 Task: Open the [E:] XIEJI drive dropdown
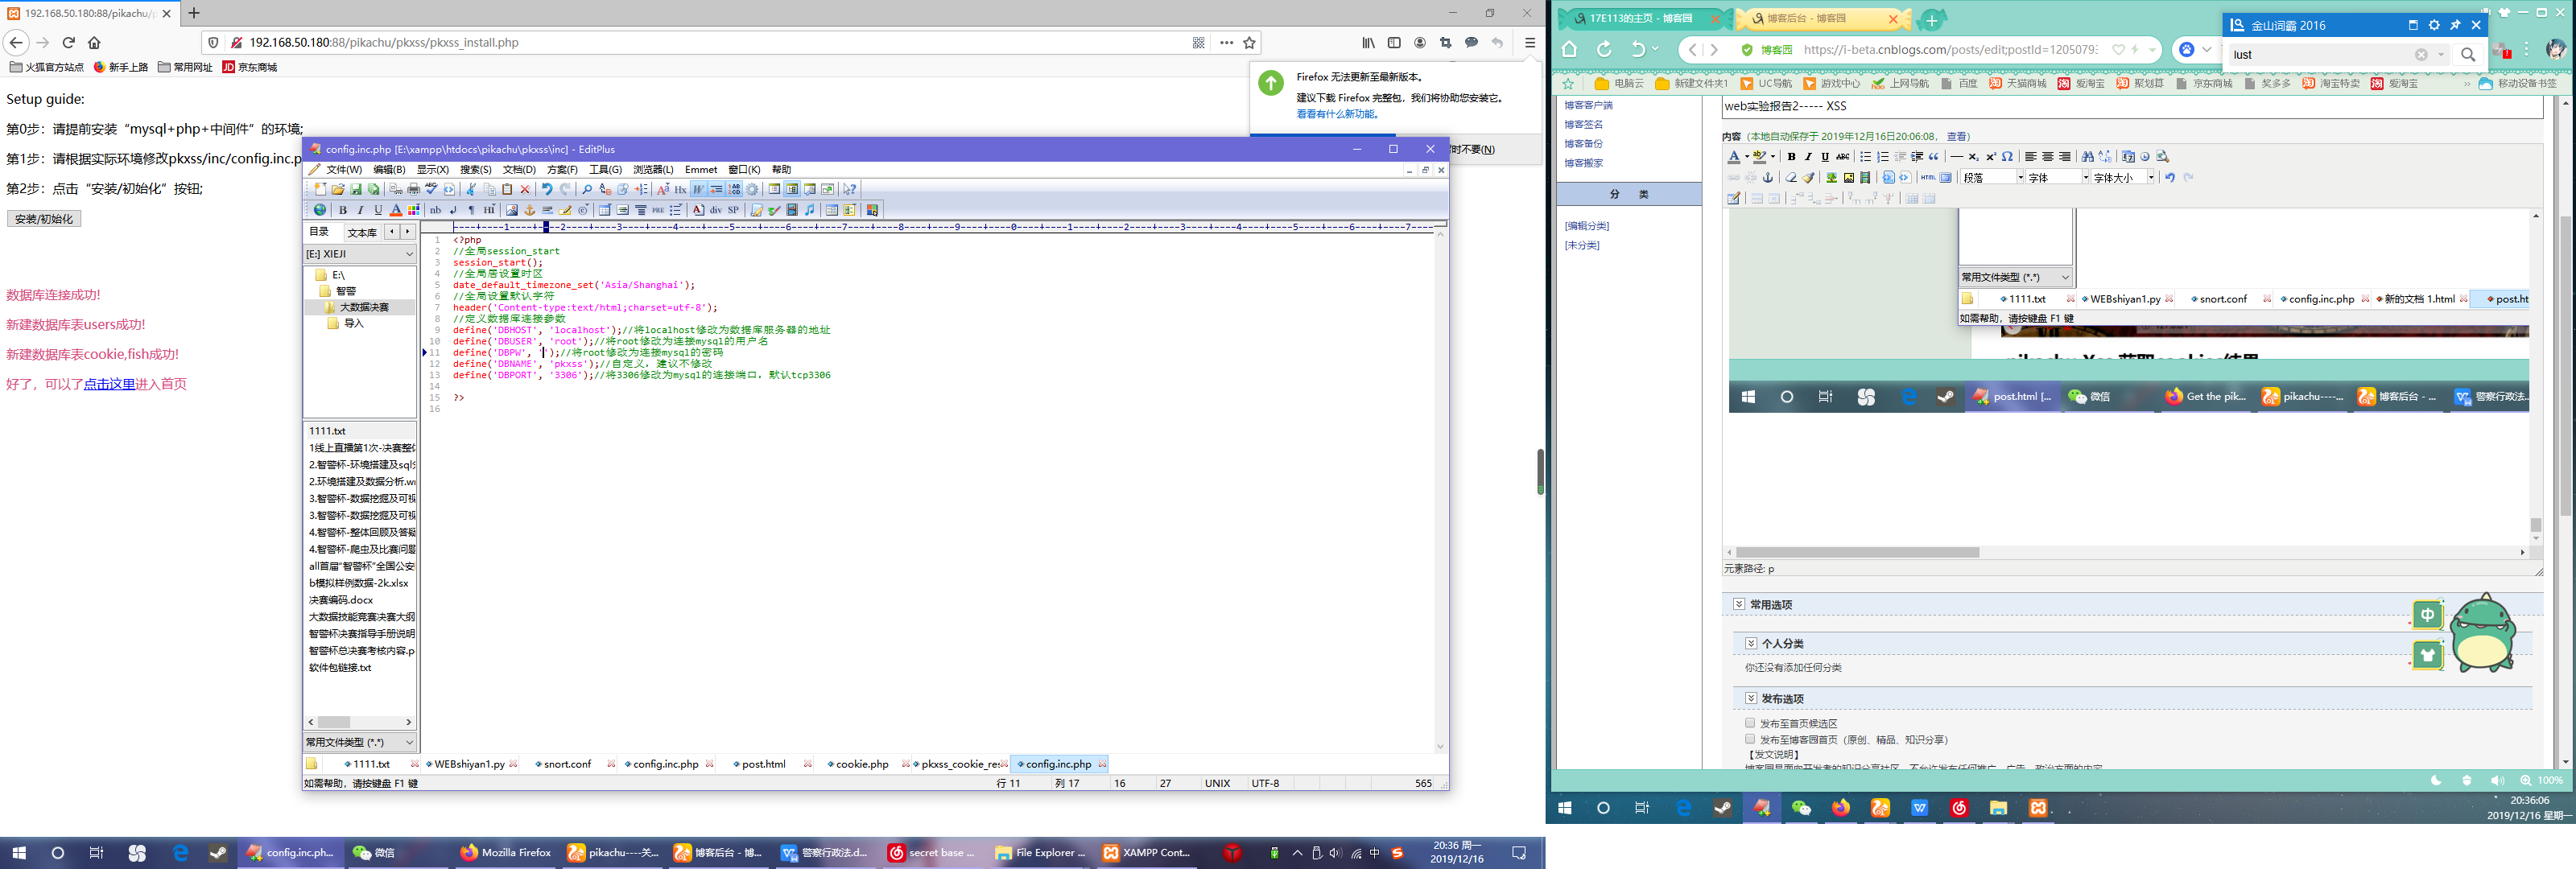pyautogui.click(x=359, y=254)
